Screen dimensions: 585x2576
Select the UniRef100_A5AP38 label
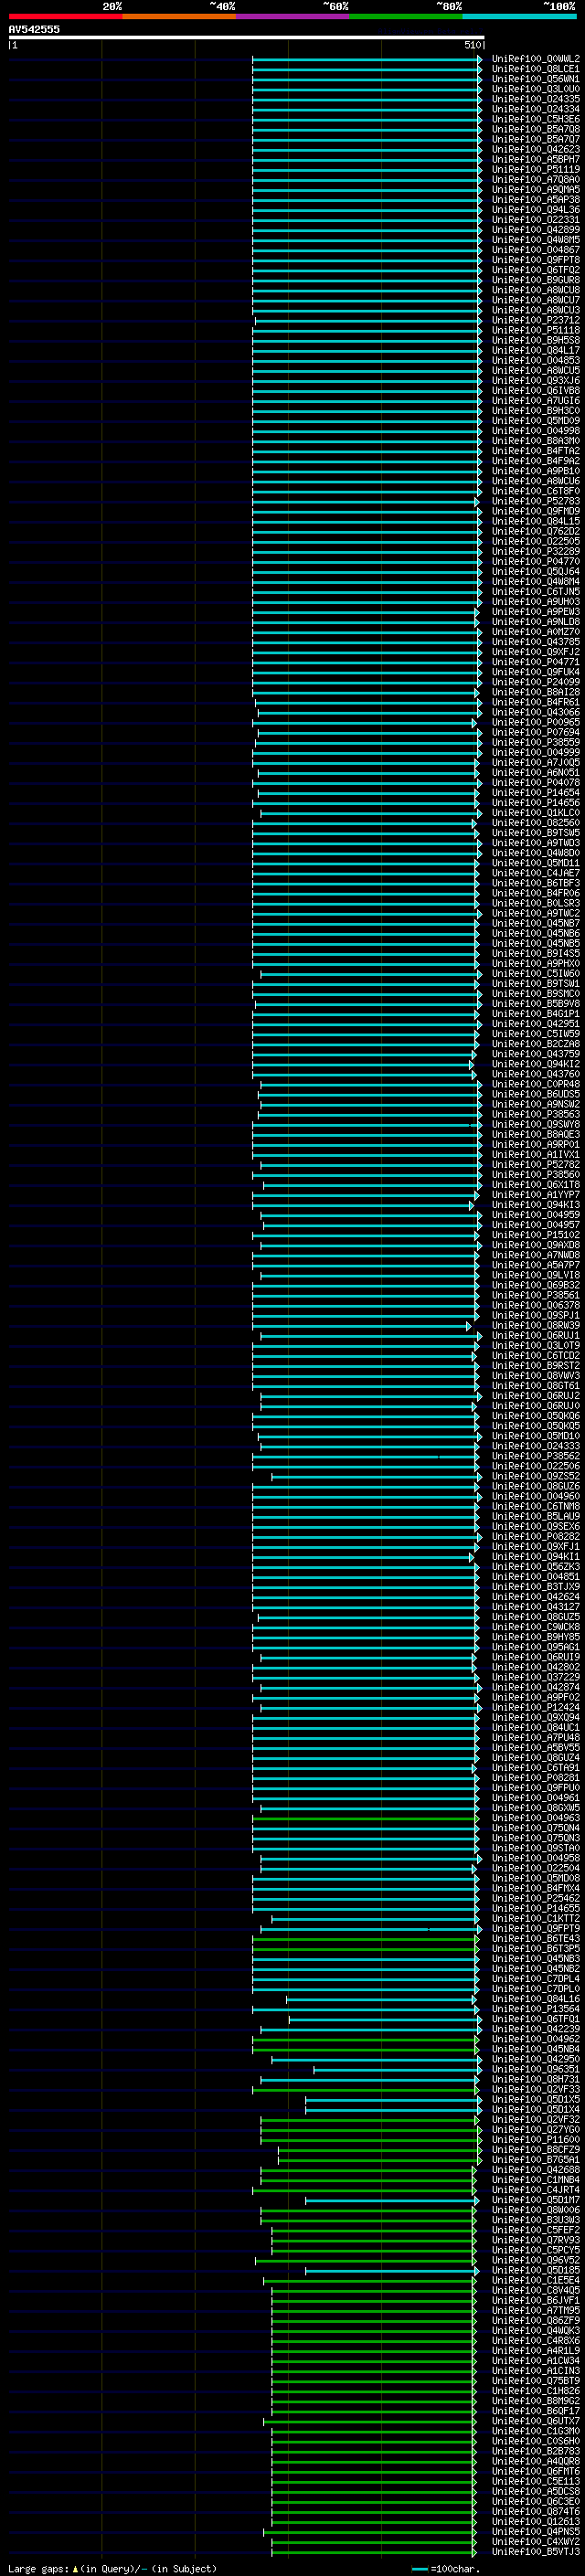(535, 199)
